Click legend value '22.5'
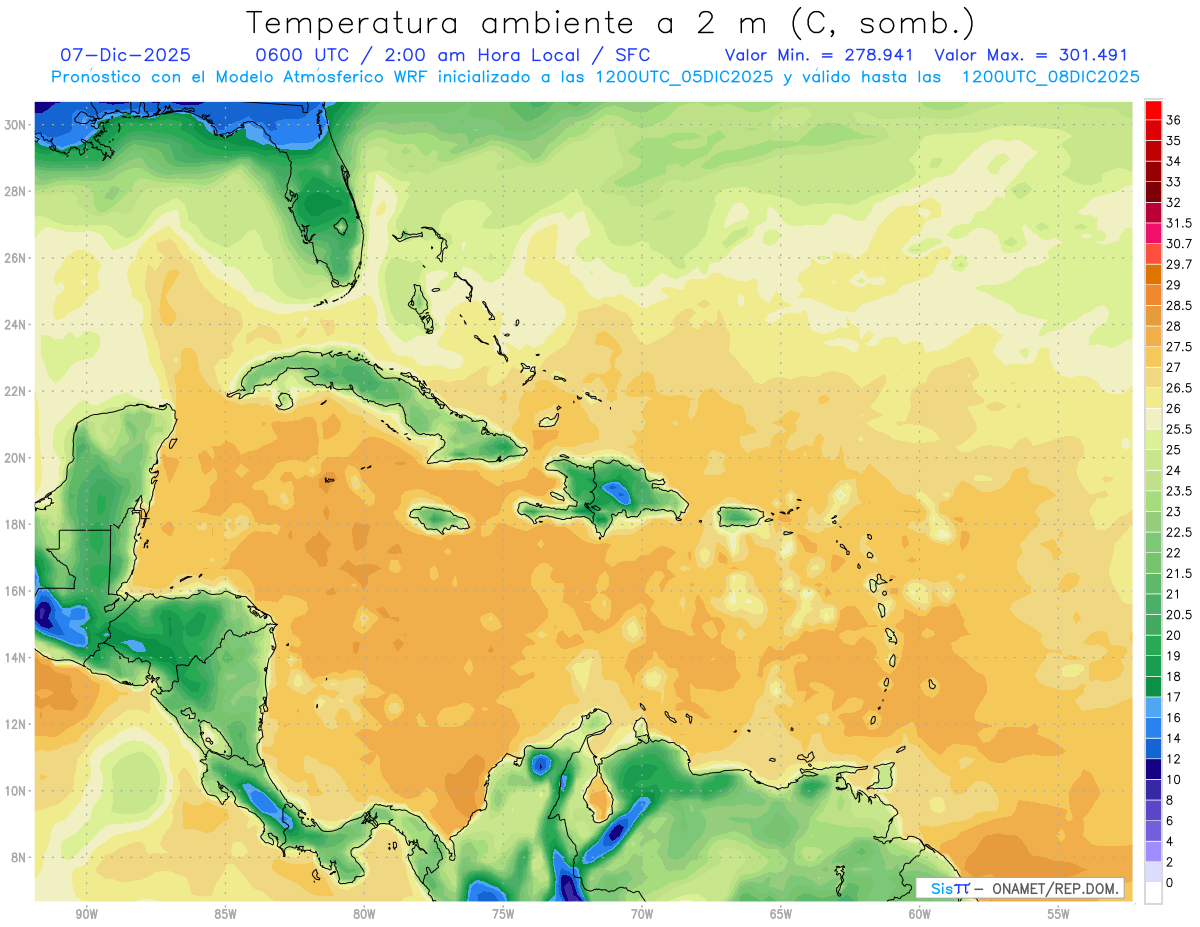 [x=1179, y=532]
